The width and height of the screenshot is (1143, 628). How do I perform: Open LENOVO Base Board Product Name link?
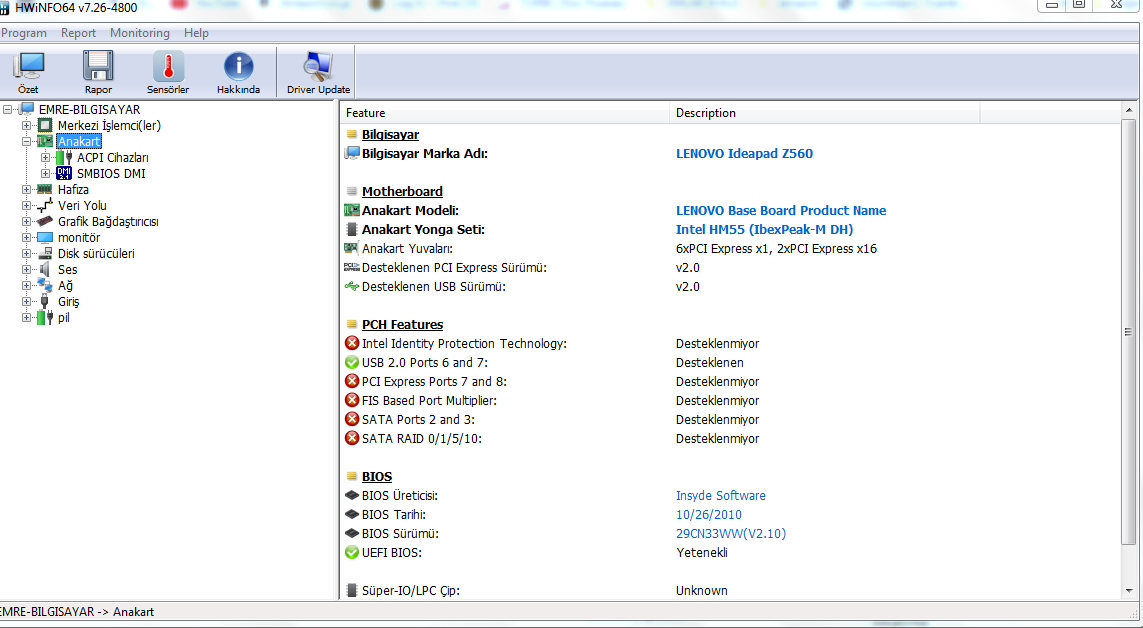pyautogui.click(x=781, y=211)
